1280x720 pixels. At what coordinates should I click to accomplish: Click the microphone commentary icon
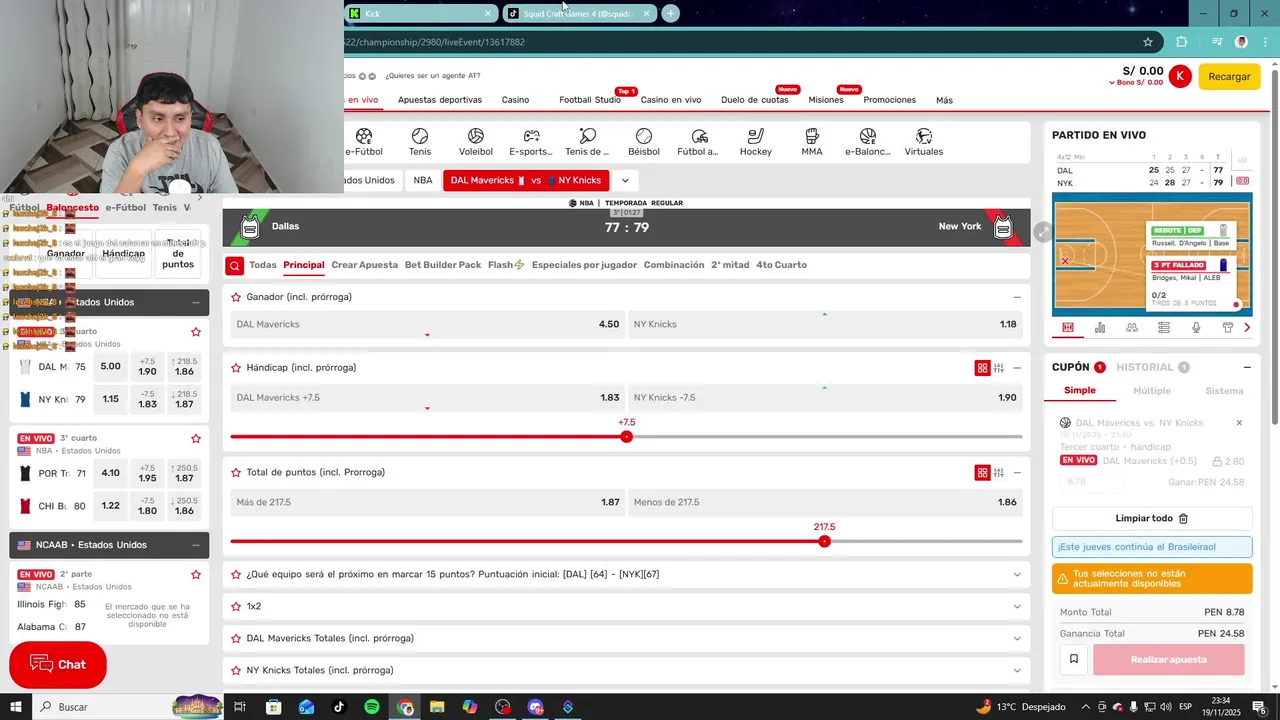click(1196, 327)
